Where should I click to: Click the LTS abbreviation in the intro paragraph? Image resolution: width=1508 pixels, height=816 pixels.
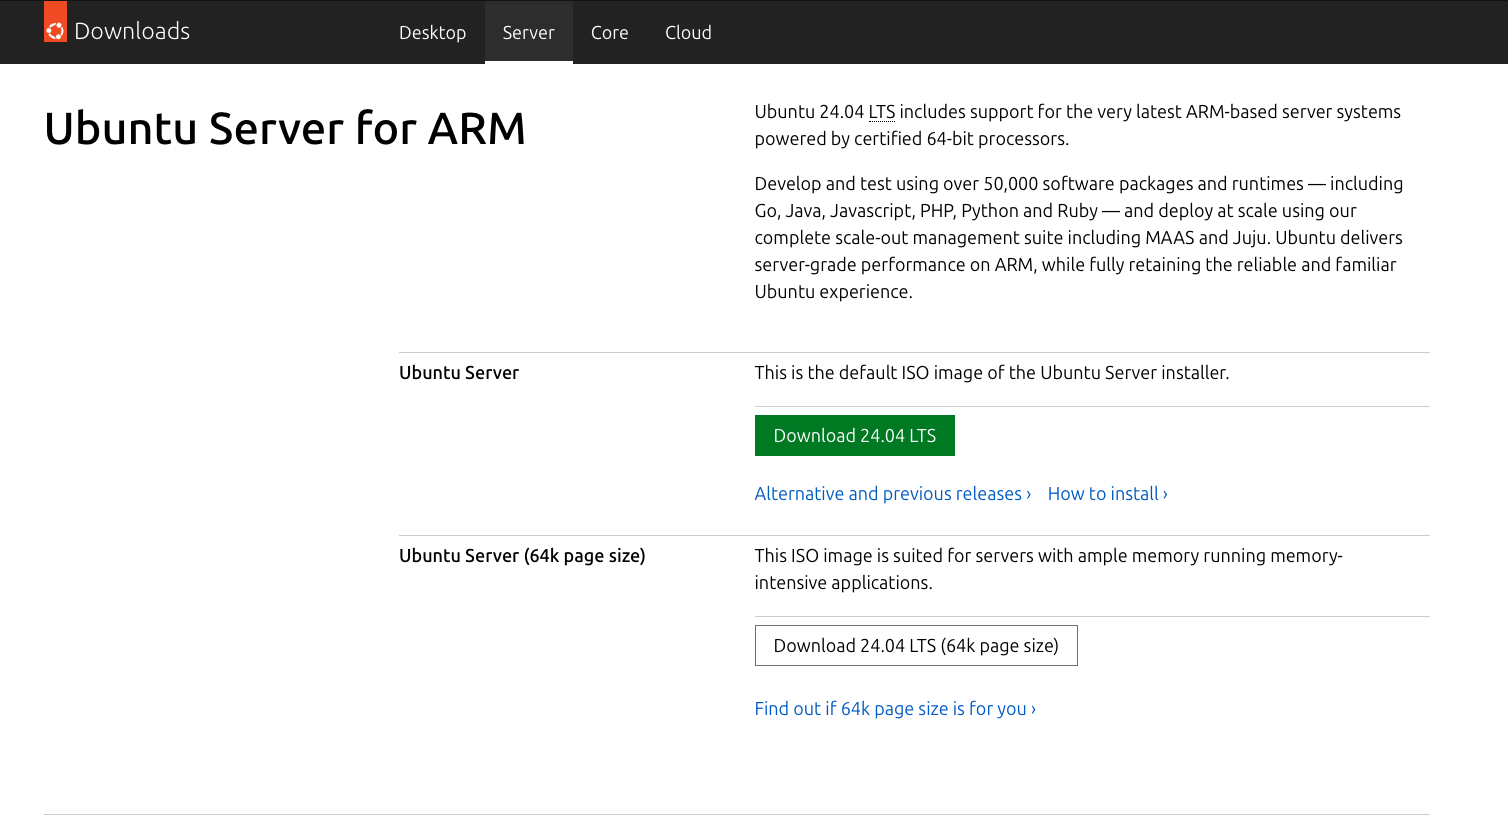(x=882, y=112)
